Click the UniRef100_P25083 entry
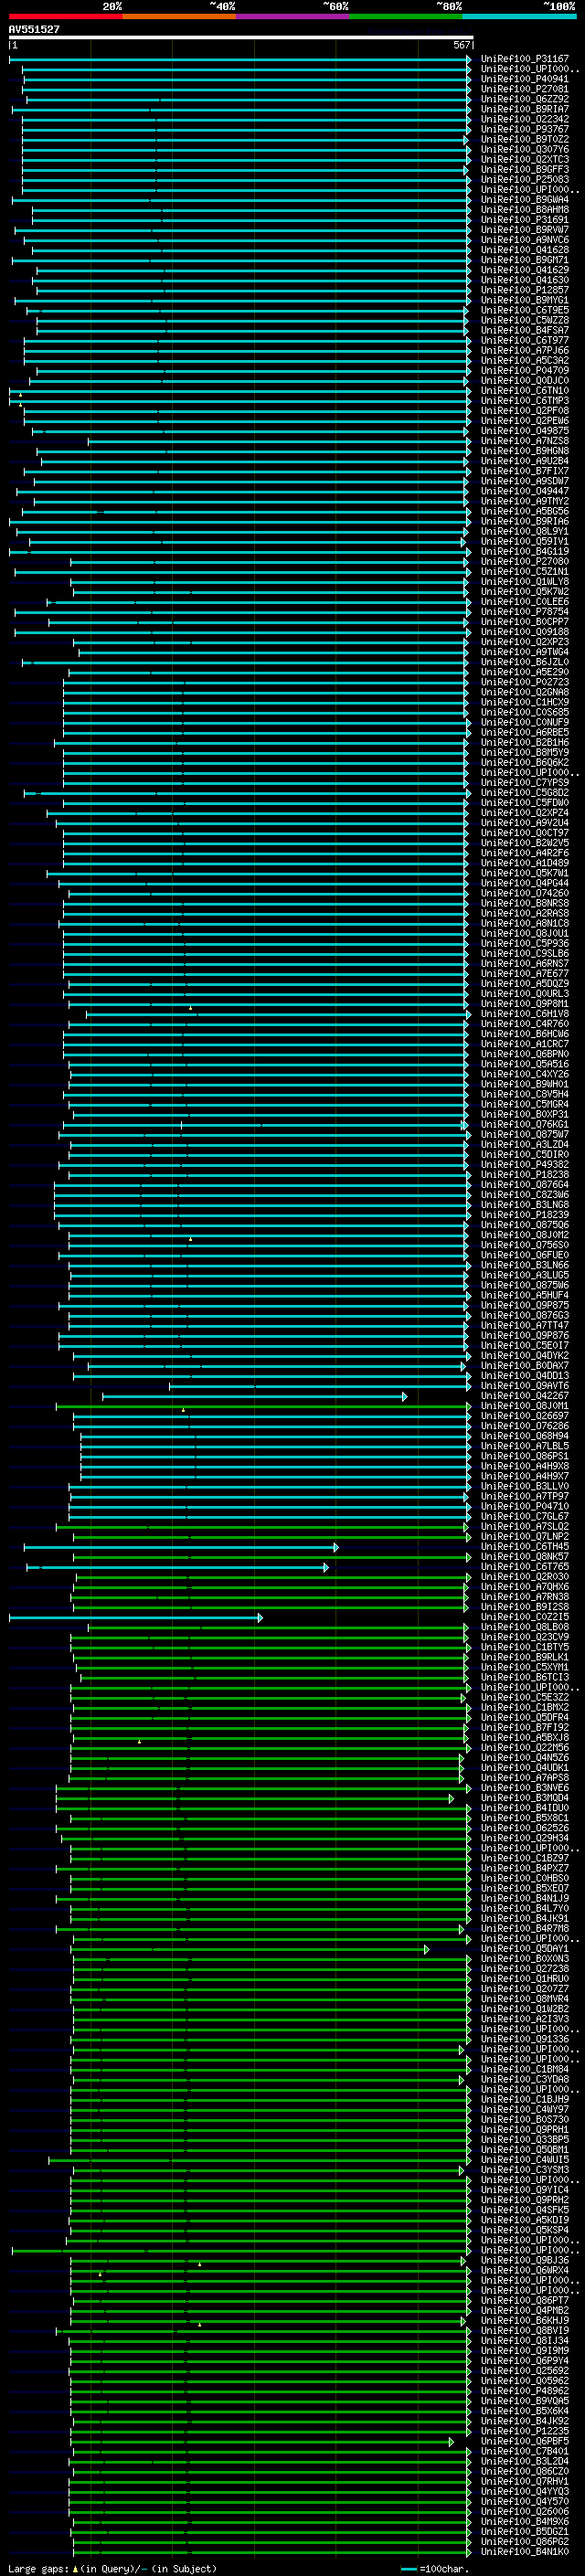The image size is (585, 2576). tap(525, 180)
